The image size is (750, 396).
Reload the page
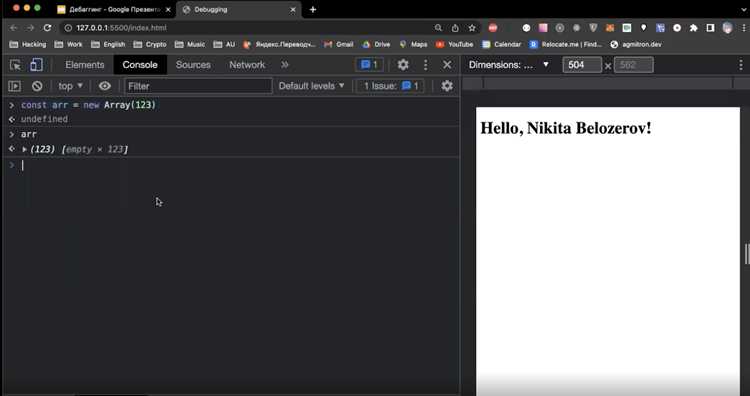pos(47,28)
